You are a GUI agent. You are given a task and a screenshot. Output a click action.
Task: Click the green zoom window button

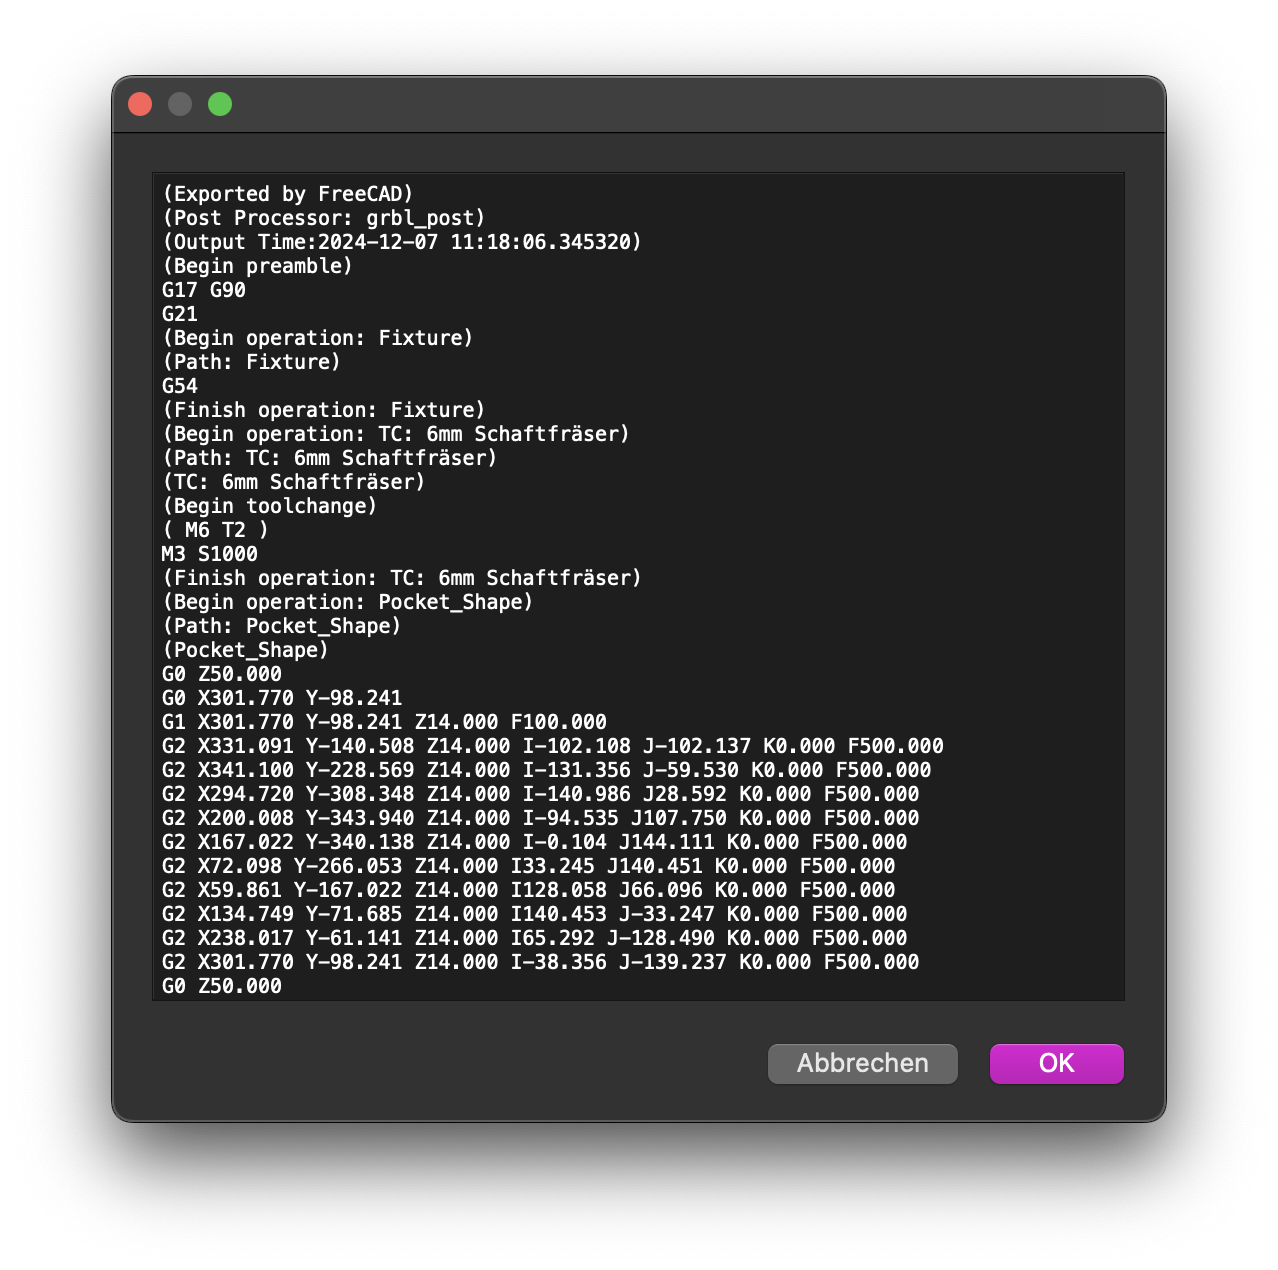click(x=220, y=104)
